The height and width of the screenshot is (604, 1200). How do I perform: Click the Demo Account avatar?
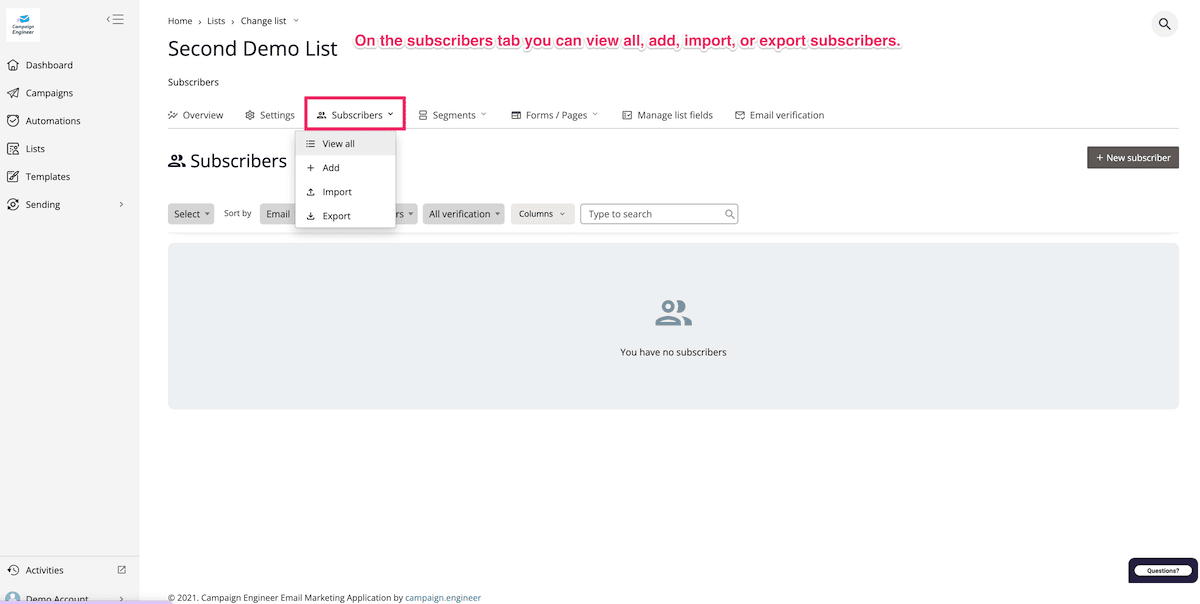click(x=13, y=598)
